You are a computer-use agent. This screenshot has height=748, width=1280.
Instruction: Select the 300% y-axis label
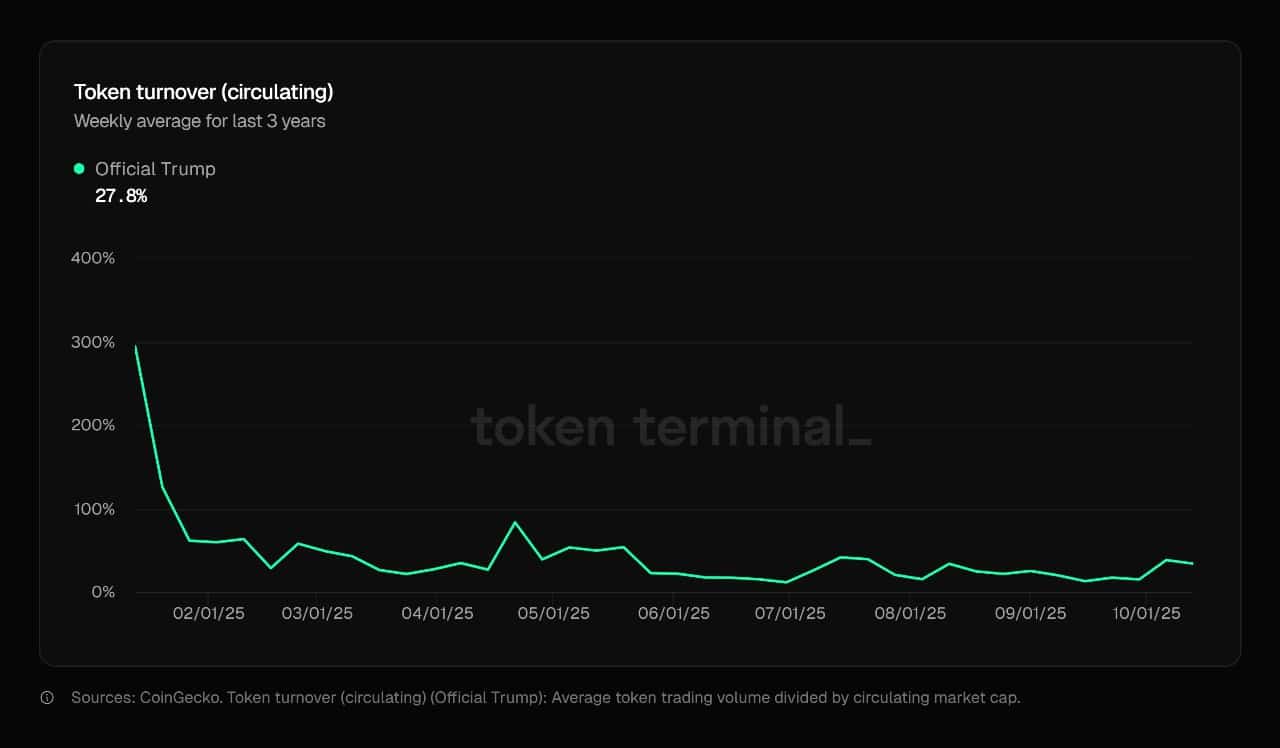point(93,342)
